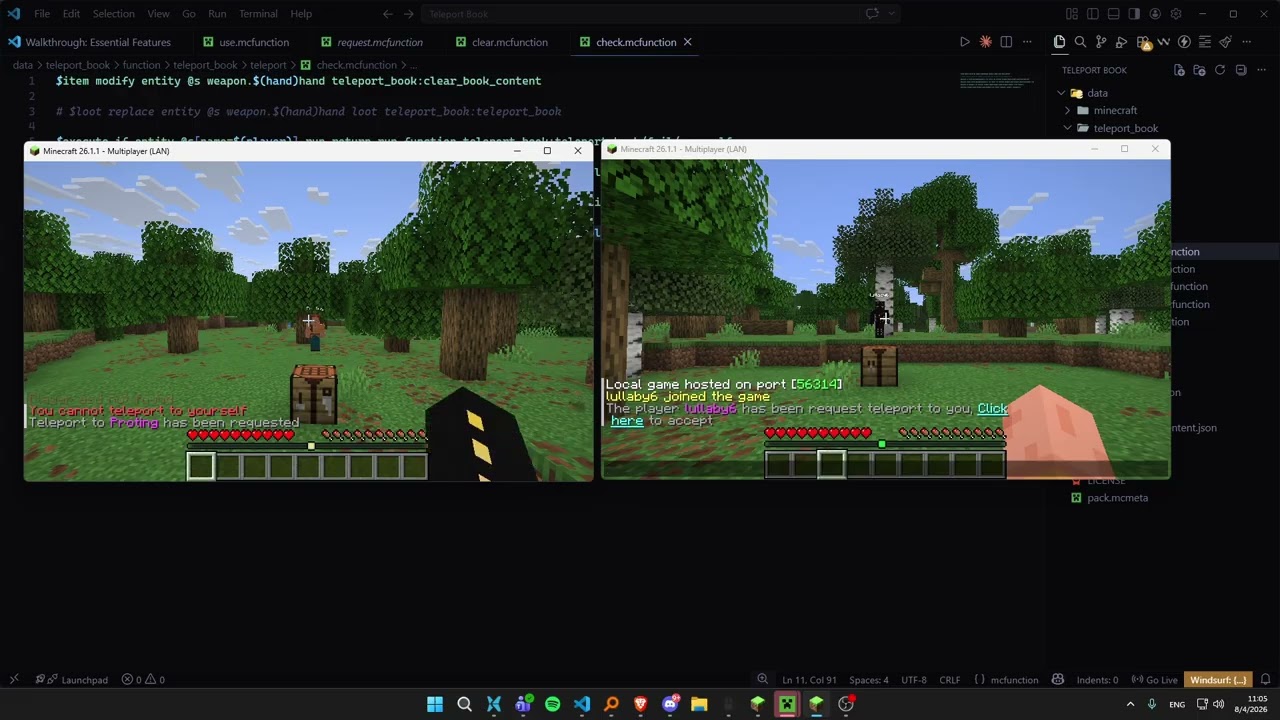Click the Ln 11, Col 91 indicator
1280x720 pixels.
pos(809,680)
